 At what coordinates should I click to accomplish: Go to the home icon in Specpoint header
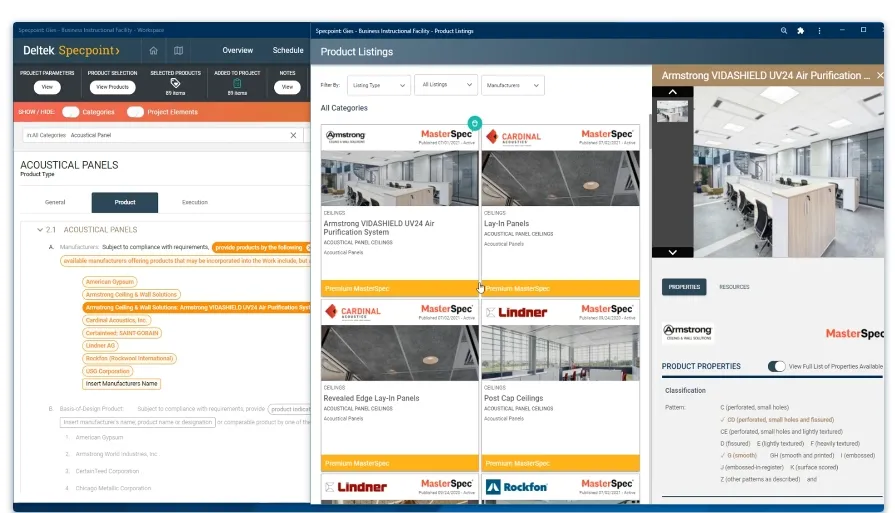(x=154, y=50)
